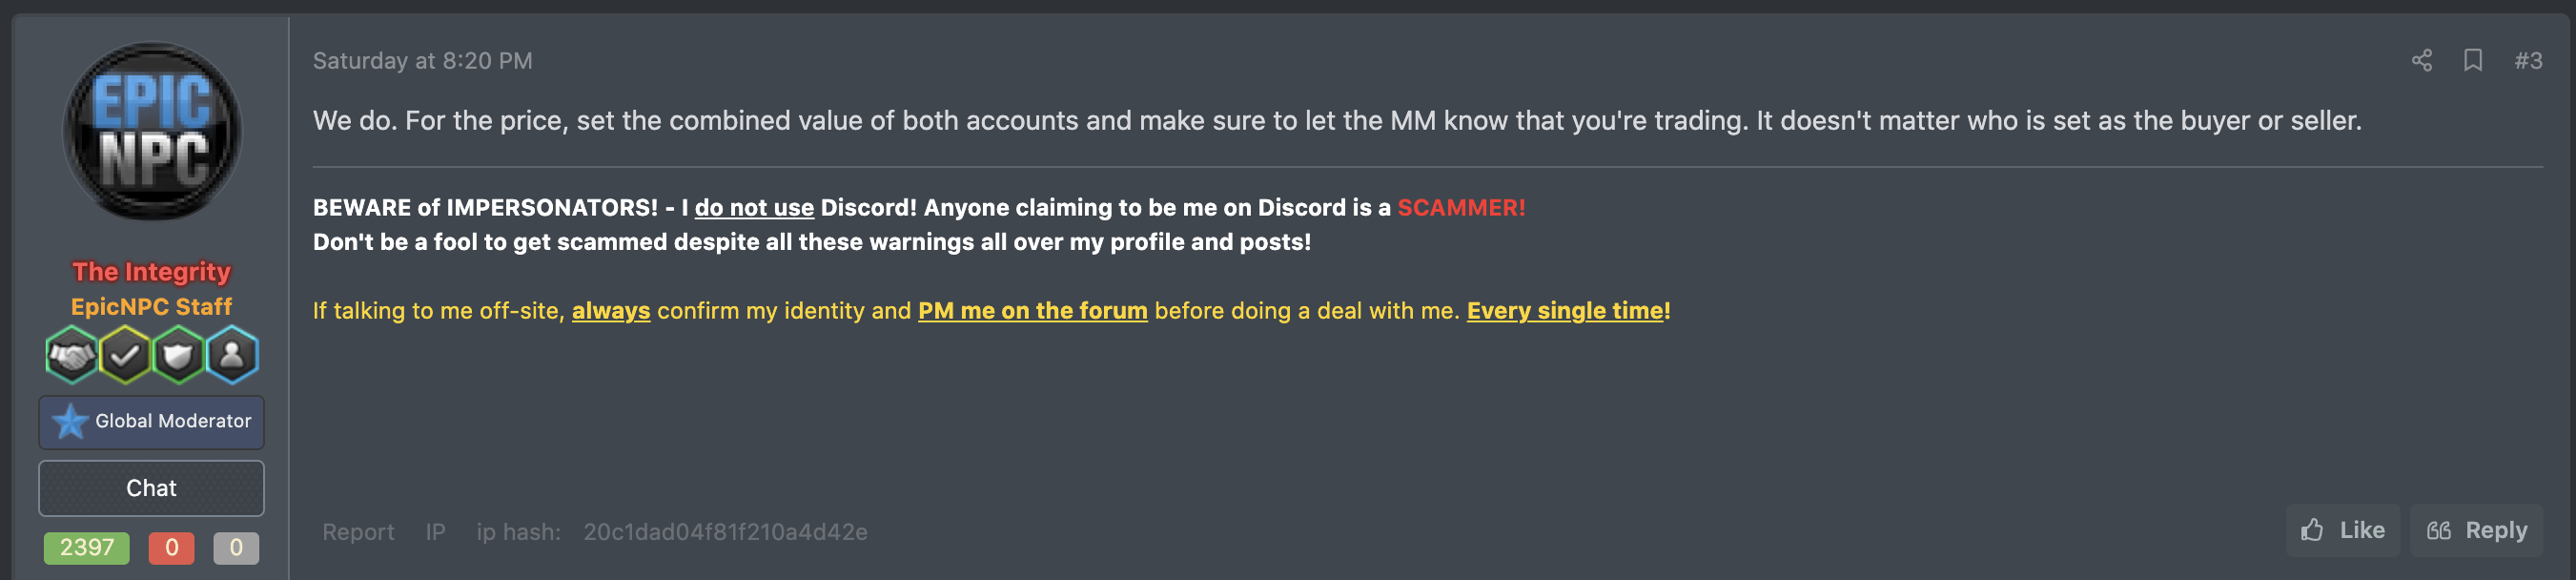Bookmark this post
This screenshot has height=580, width=2576.
pyautogui.click(x=2472, y=61)
